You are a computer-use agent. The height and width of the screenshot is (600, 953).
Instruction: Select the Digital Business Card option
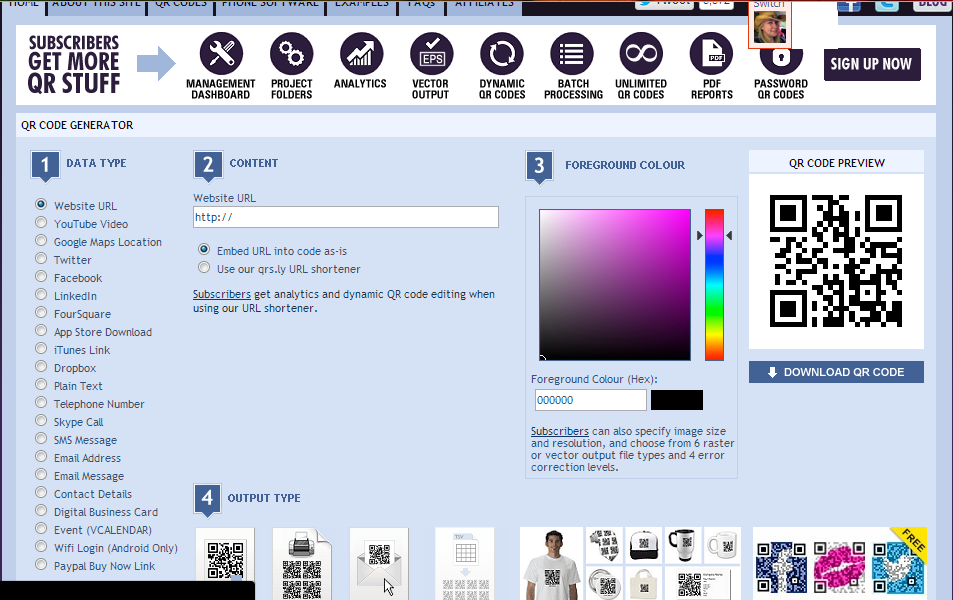(41, 510)
